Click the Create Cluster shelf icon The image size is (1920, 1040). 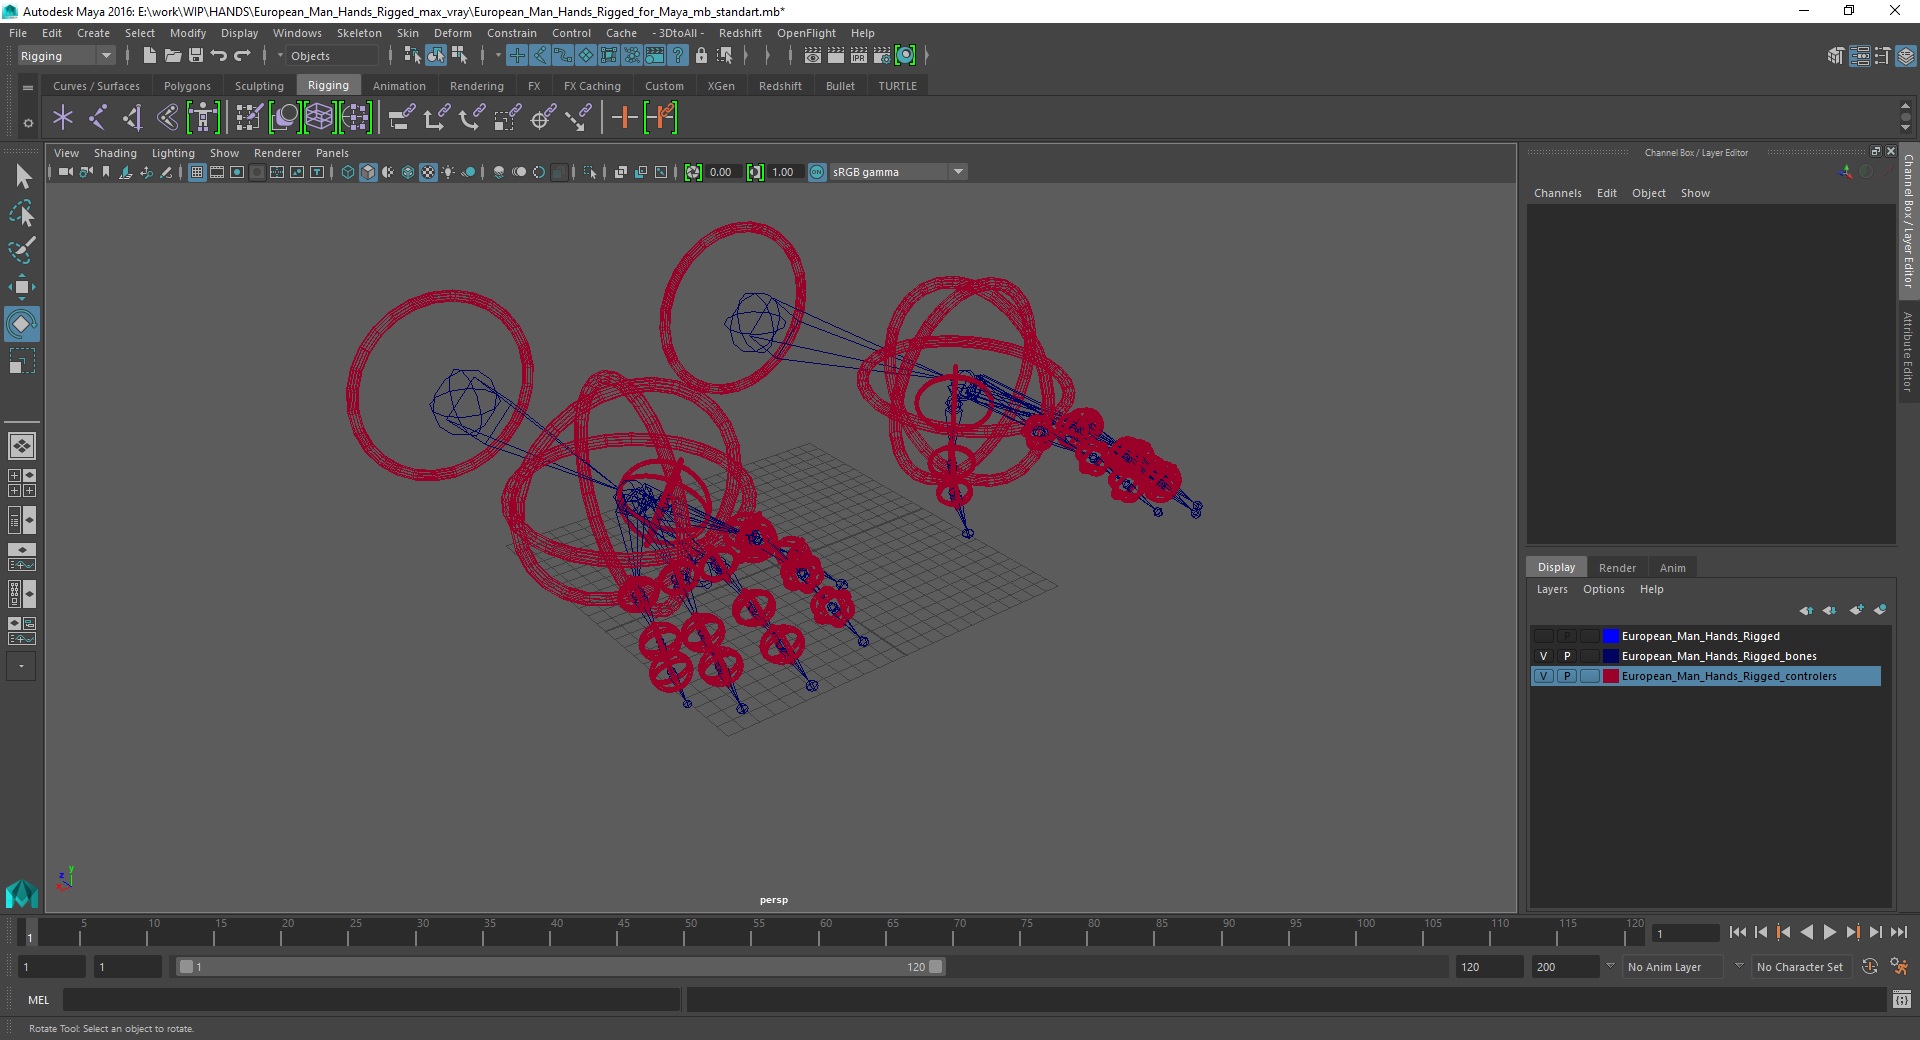[355, 118]
